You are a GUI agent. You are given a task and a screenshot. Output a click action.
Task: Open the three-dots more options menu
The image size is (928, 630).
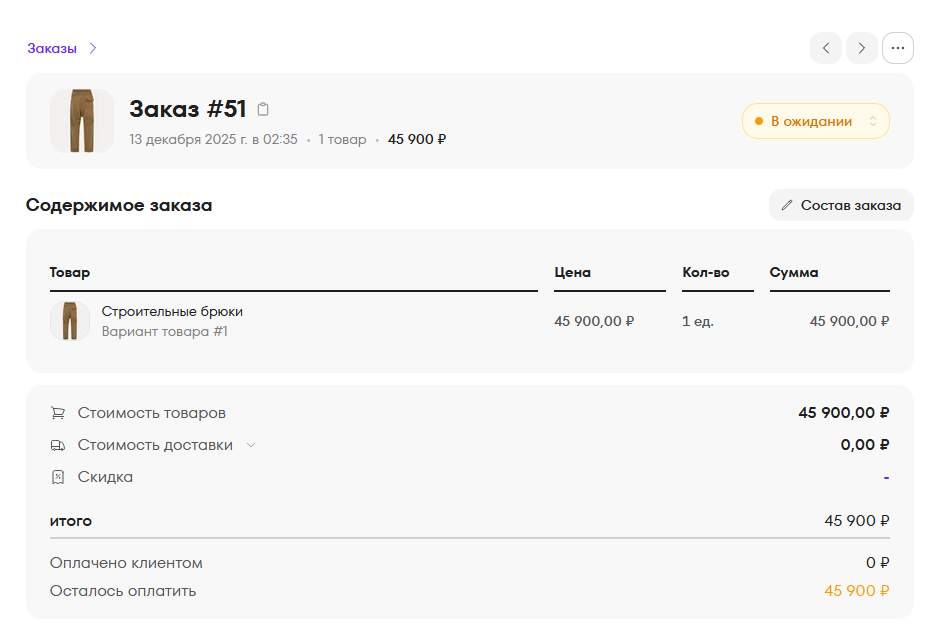[897, 48]
